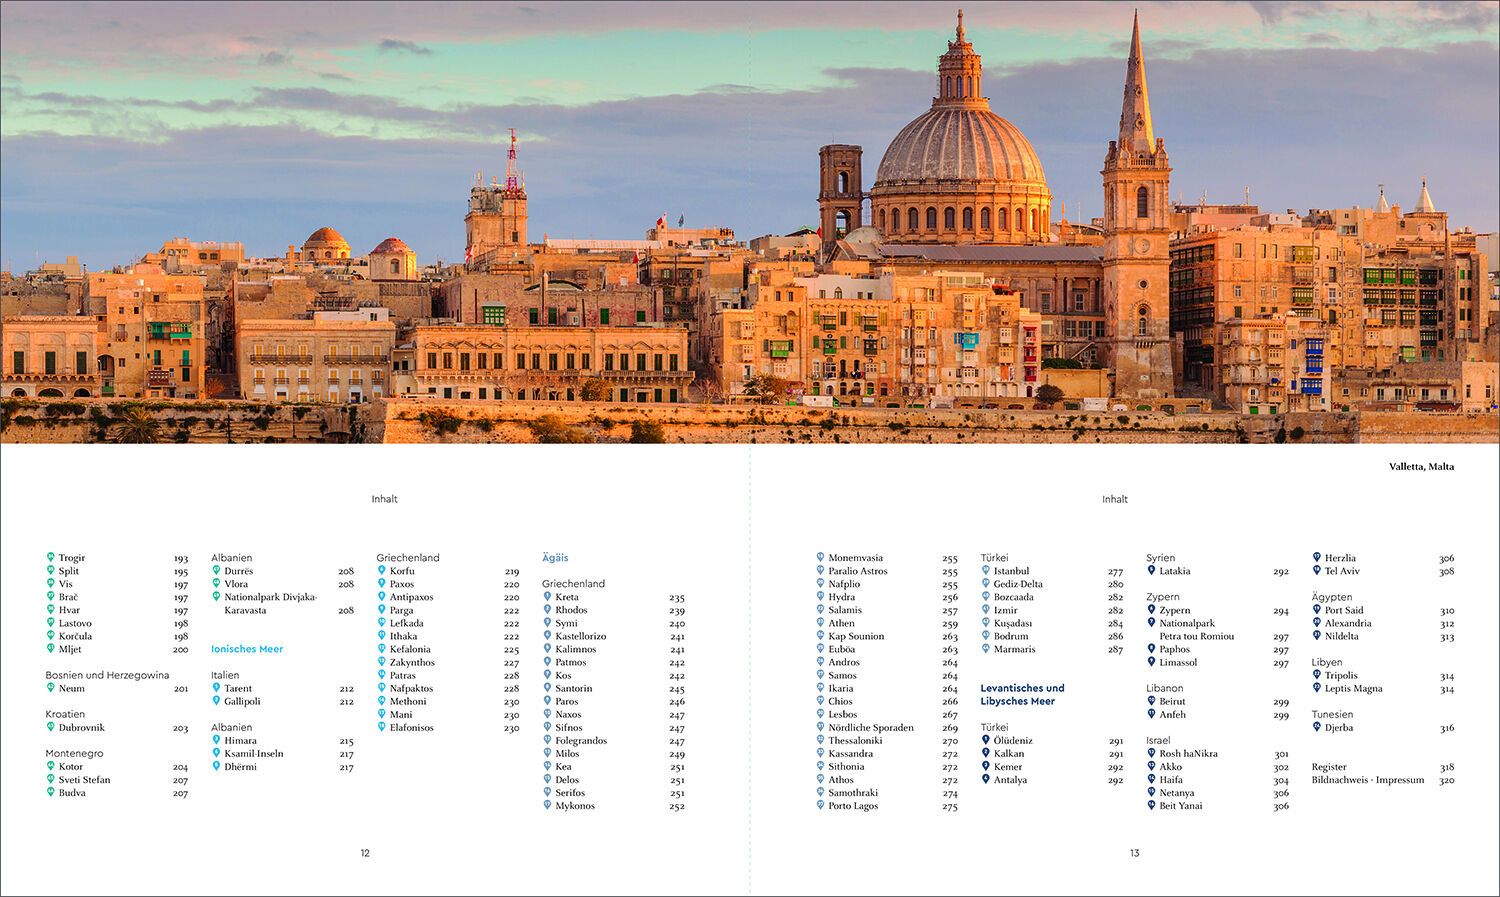Open Levantisches und Libysches Meer heading

tap(1022, 694)
